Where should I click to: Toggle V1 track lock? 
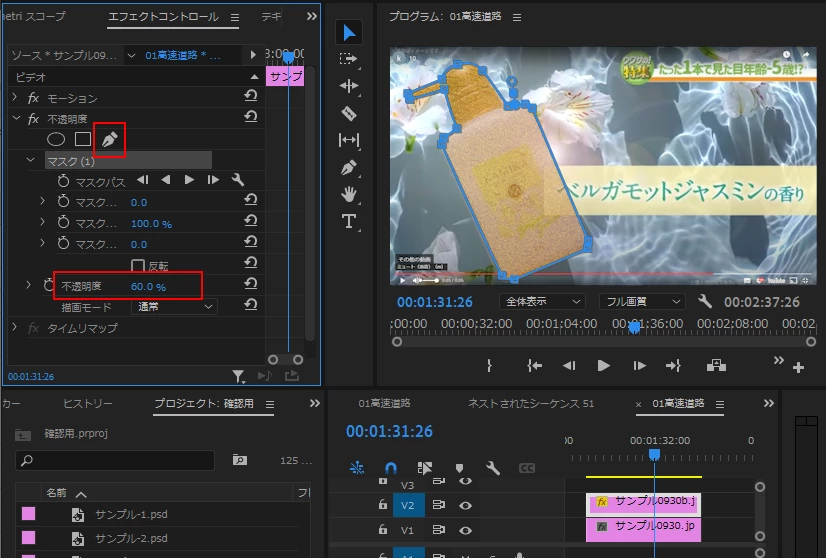coord(383,530)
